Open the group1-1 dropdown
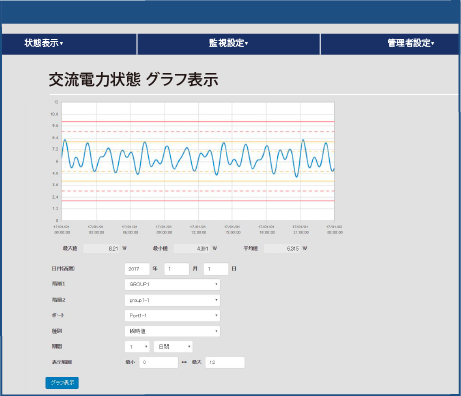 (172, 300)
